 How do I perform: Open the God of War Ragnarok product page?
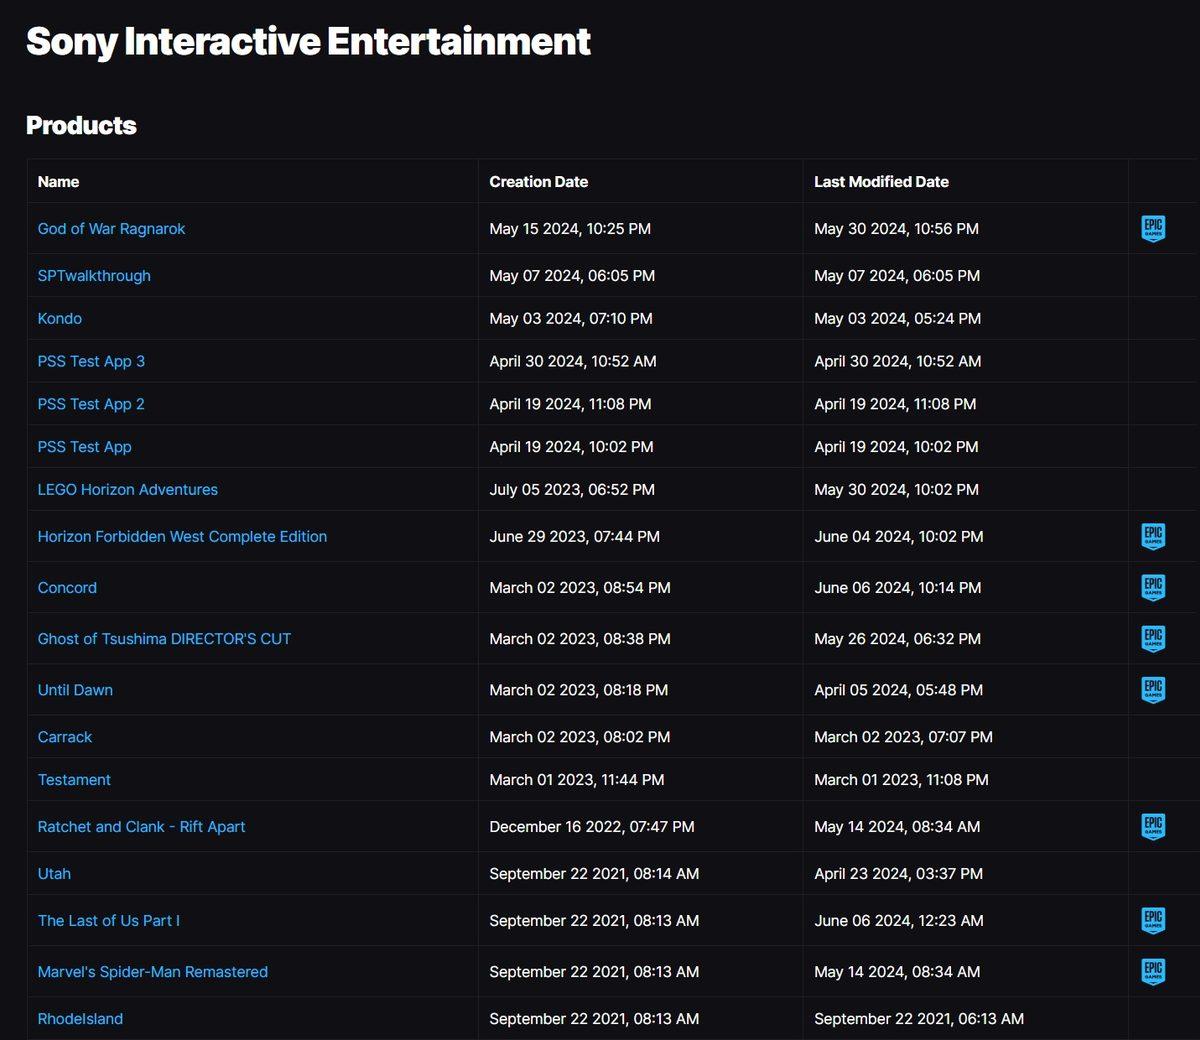pyautogui.click(x=111, y=228)
